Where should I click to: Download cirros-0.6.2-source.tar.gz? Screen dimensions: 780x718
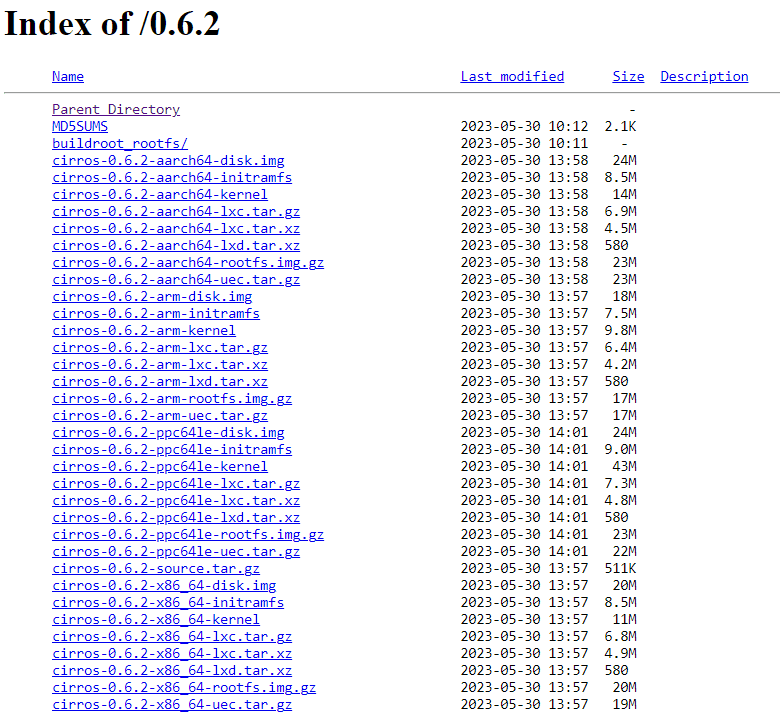tap(156, 568)
